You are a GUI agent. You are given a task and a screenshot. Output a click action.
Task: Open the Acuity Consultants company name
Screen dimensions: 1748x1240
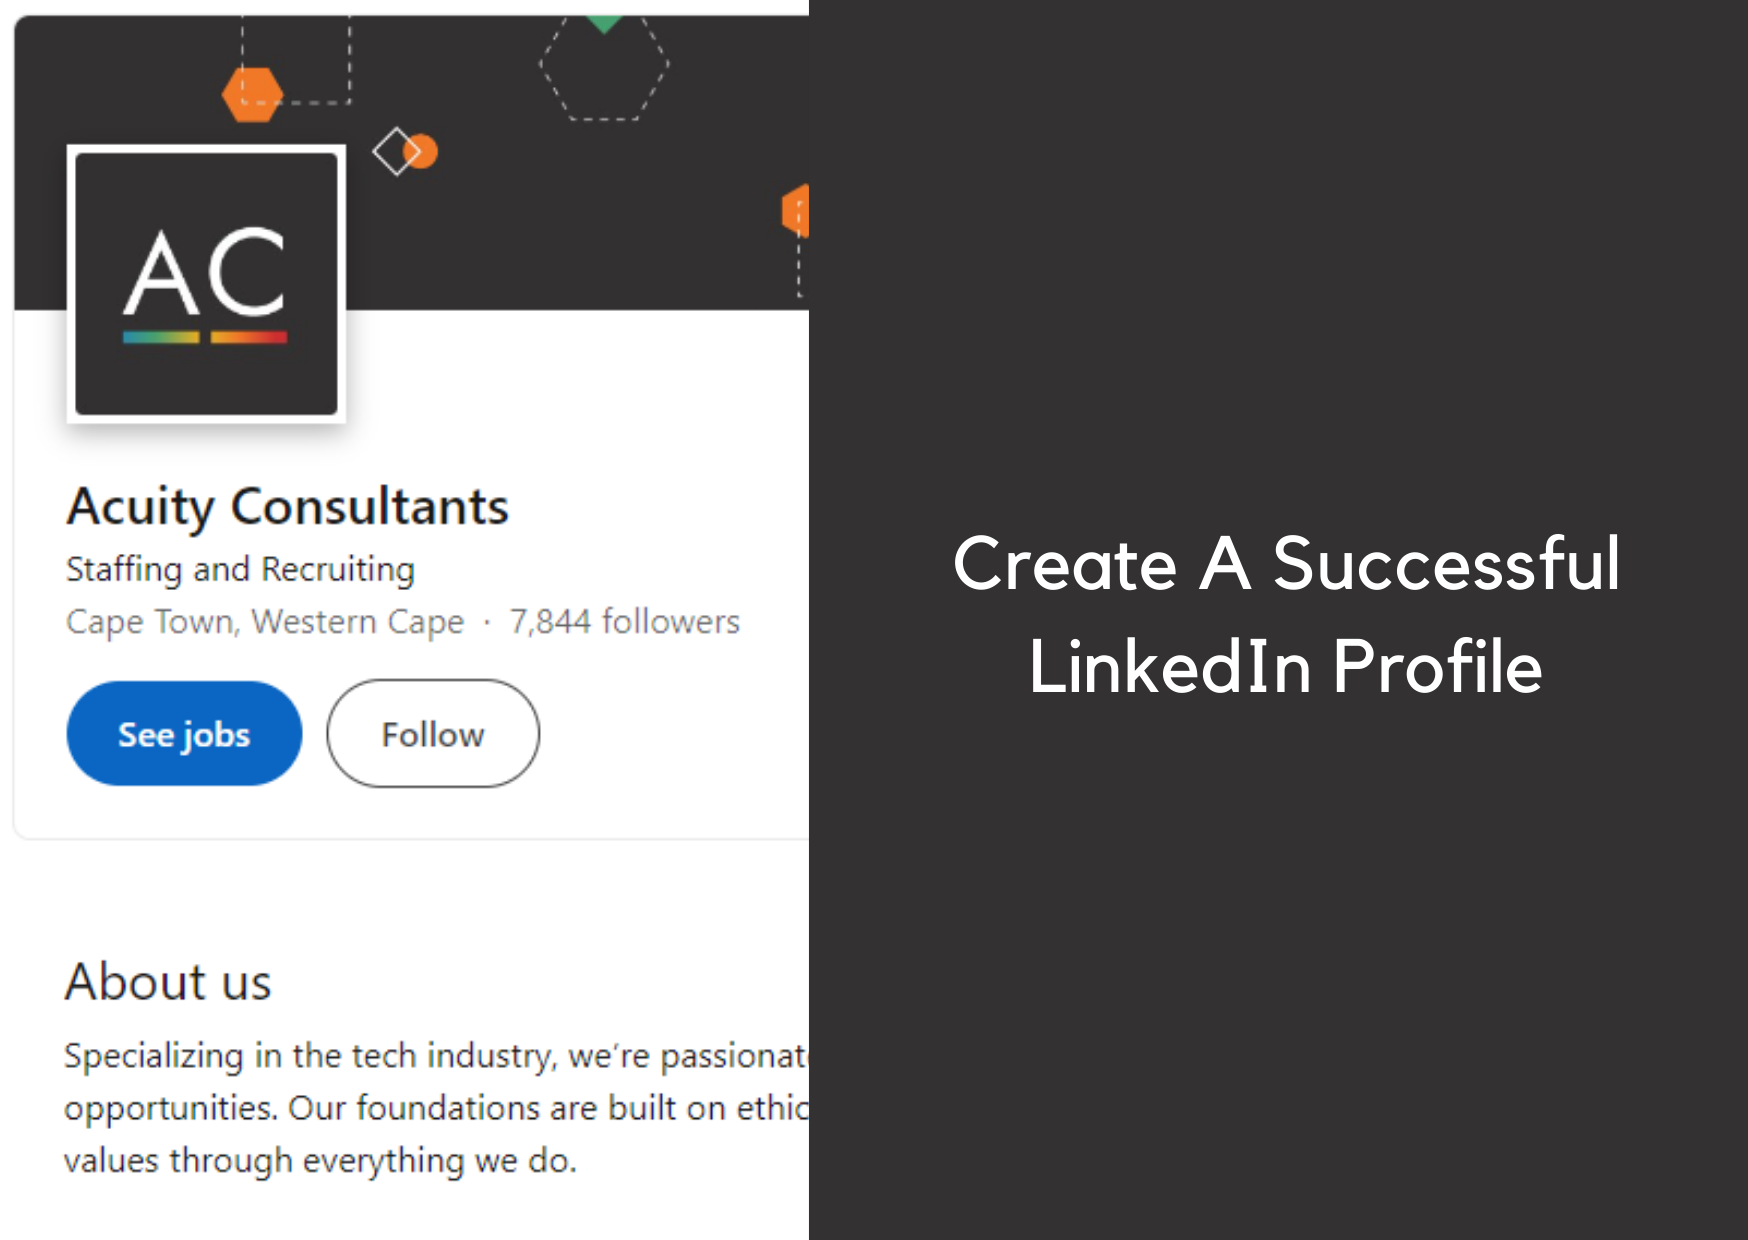[x=287, y=506]
